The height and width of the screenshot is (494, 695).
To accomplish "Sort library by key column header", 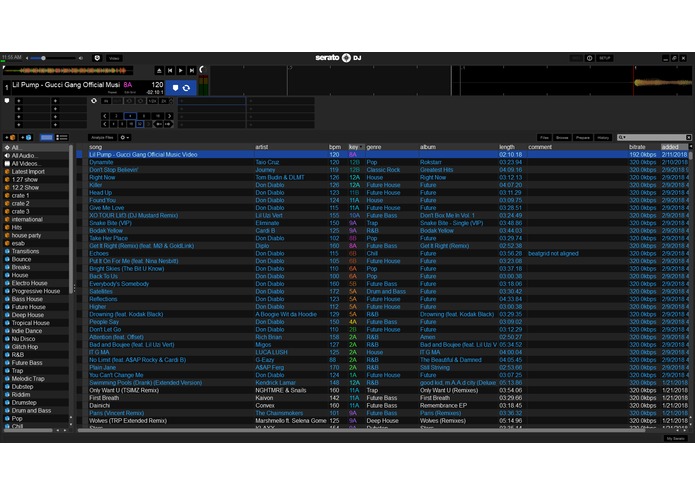I will click(356, 147).
